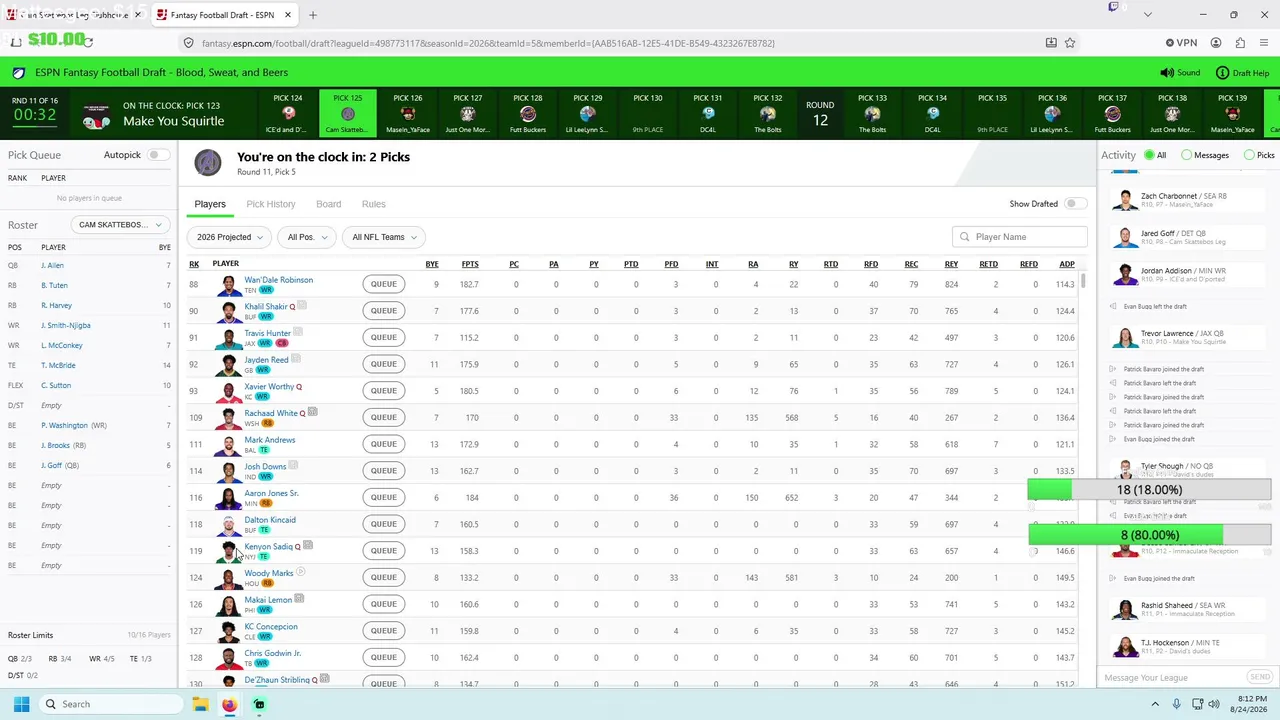Click Khalil Shakir's news note icon
Viewport: 1280px width, 720px height.
(x=302, y=306)
